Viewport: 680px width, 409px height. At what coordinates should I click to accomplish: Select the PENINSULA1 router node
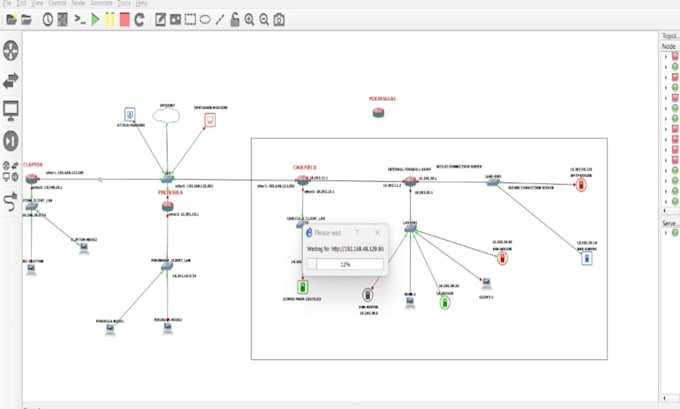tap(378, 113)
